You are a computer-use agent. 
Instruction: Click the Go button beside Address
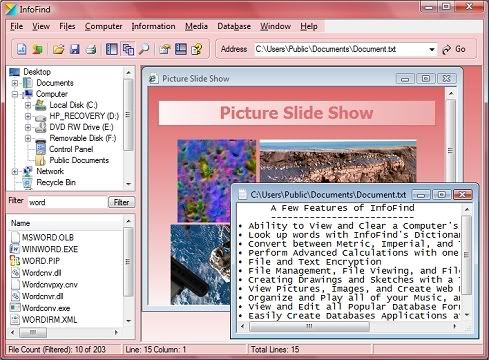coord(454,49)
